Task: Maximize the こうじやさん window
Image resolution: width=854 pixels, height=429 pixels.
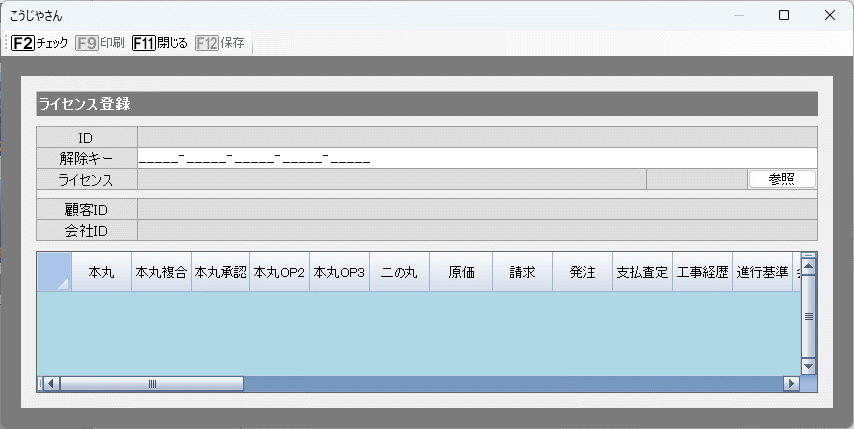Action: (784, 15)
